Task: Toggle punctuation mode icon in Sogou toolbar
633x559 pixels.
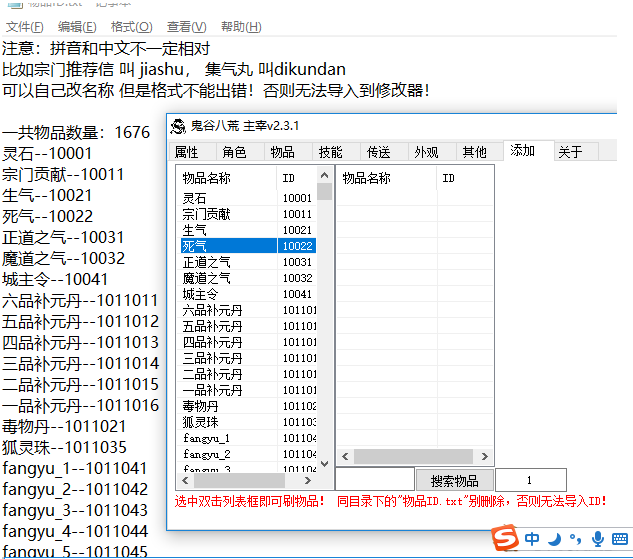Action: [575, 539]
